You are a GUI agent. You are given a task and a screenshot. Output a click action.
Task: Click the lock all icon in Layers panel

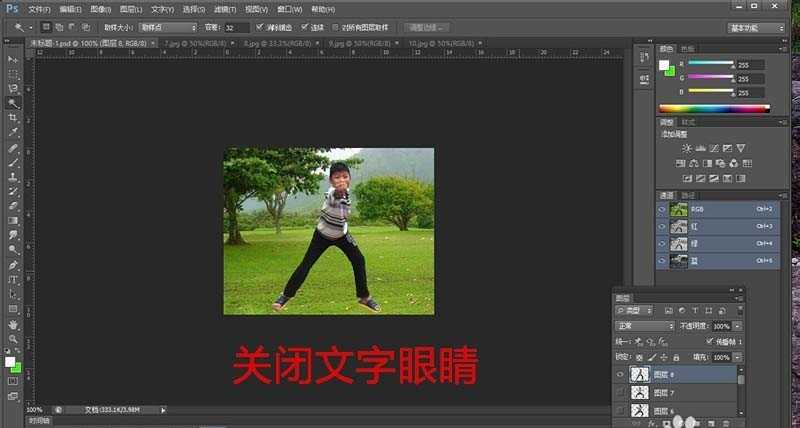coord(676,356)
